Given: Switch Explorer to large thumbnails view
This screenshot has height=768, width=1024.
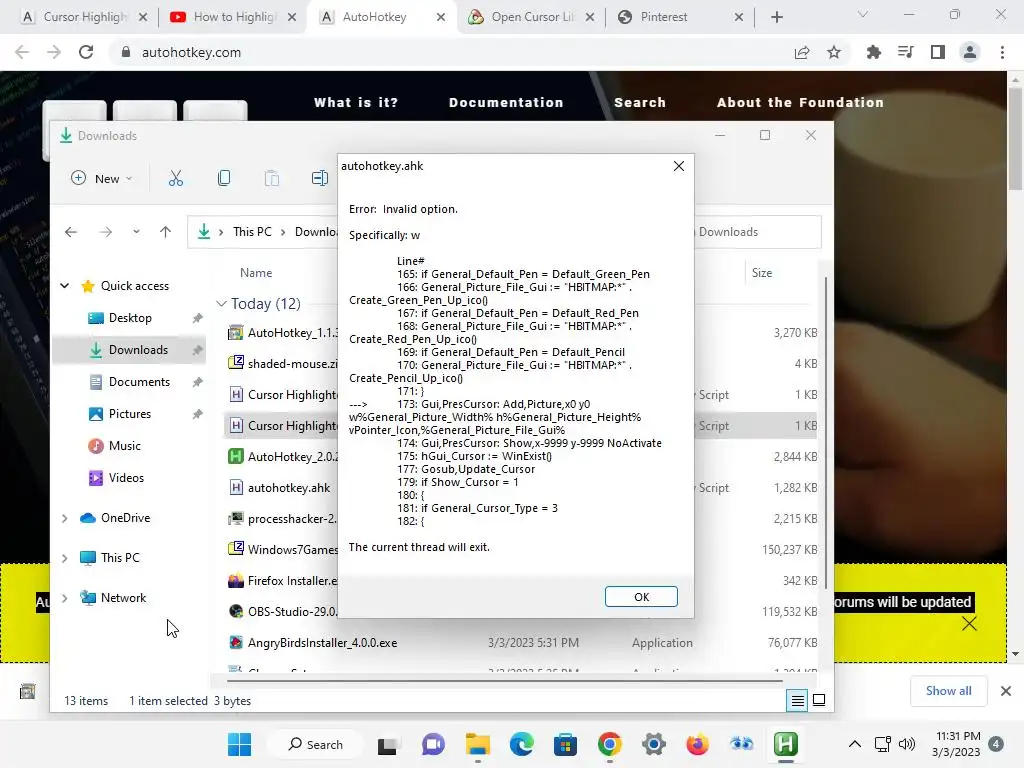Looking at the screenshot, I should pos(818,701).
